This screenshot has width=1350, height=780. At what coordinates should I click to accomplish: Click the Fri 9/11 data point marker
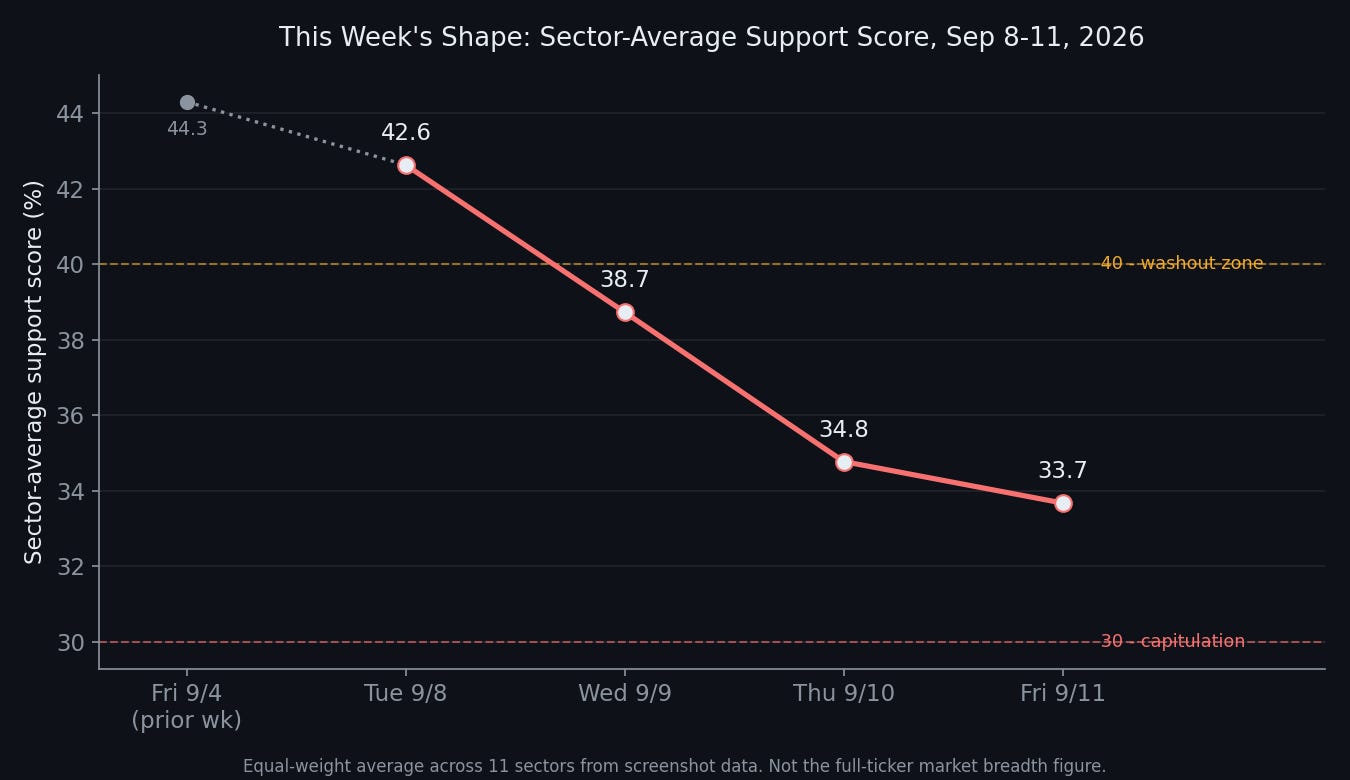(x=1063, y=503)
